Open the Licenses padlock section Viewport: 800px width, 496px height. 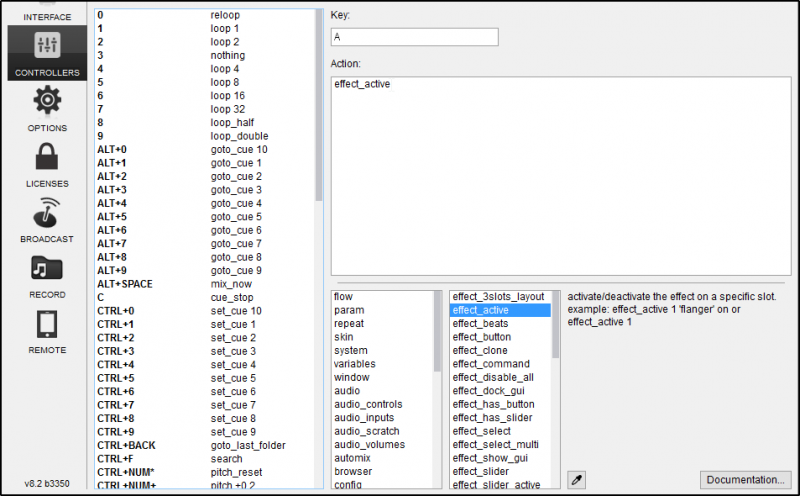coord(47,164)
